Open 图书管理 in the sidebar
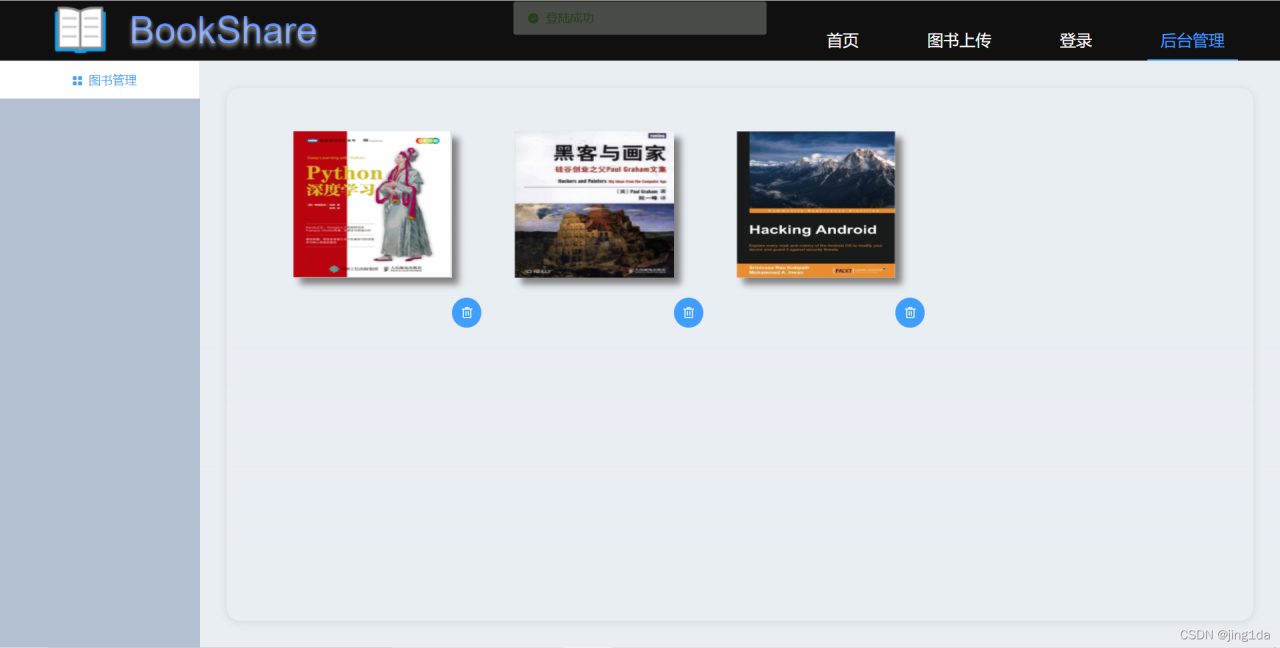The height and width of the screenshot is (648, 1280). pyautogui.click(x=100, y=80)
